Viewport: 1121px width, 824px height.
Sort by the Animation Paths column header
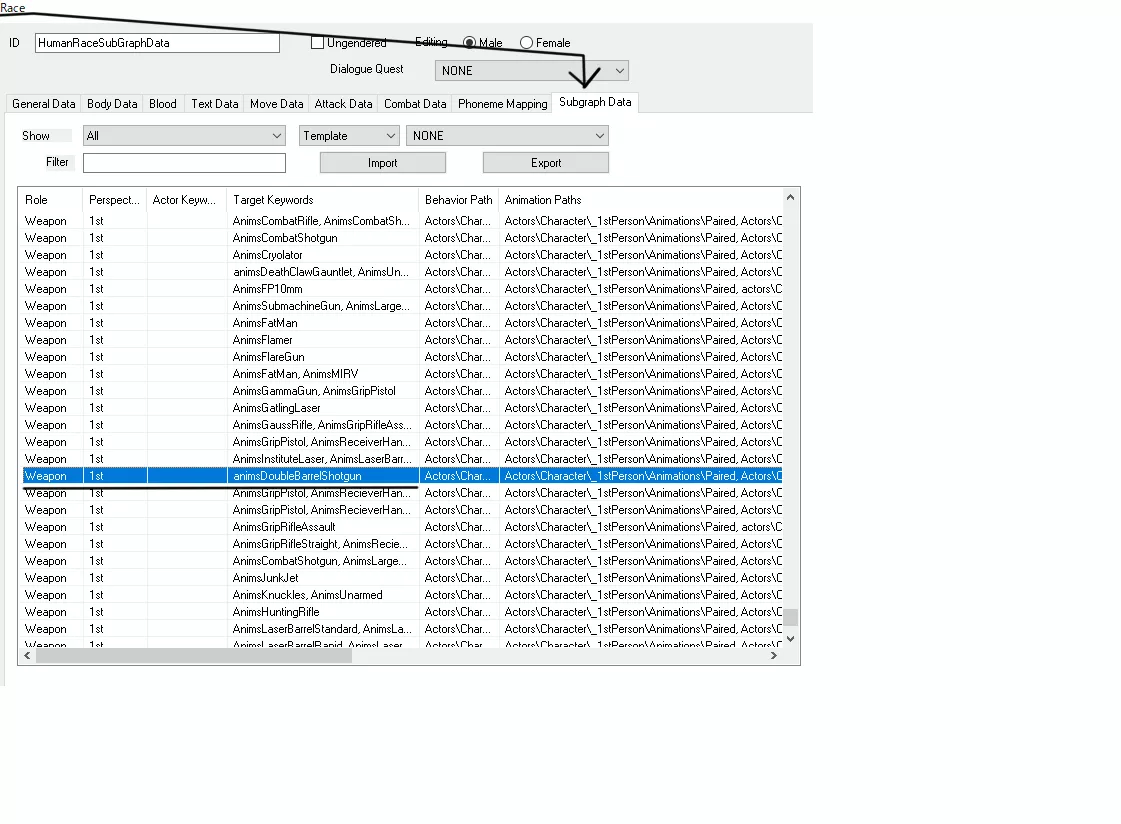pos(640,200)
